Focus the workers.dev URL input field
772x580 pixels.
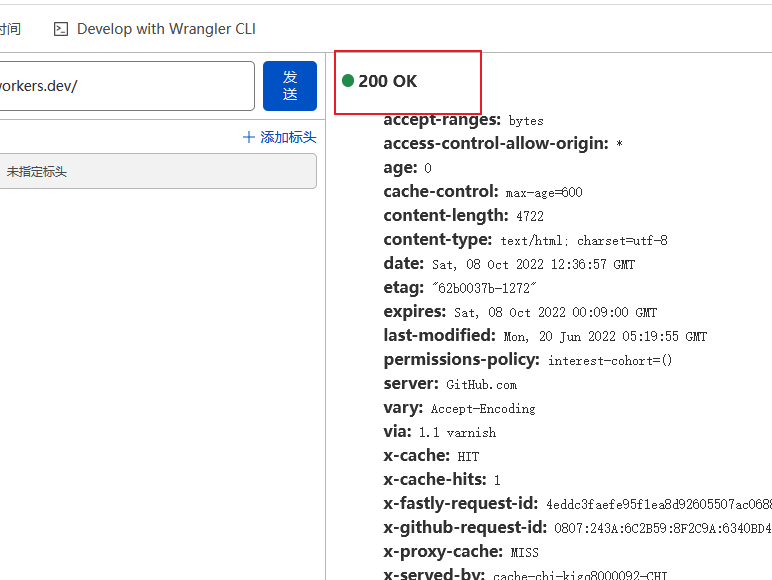tap(127, 86)
